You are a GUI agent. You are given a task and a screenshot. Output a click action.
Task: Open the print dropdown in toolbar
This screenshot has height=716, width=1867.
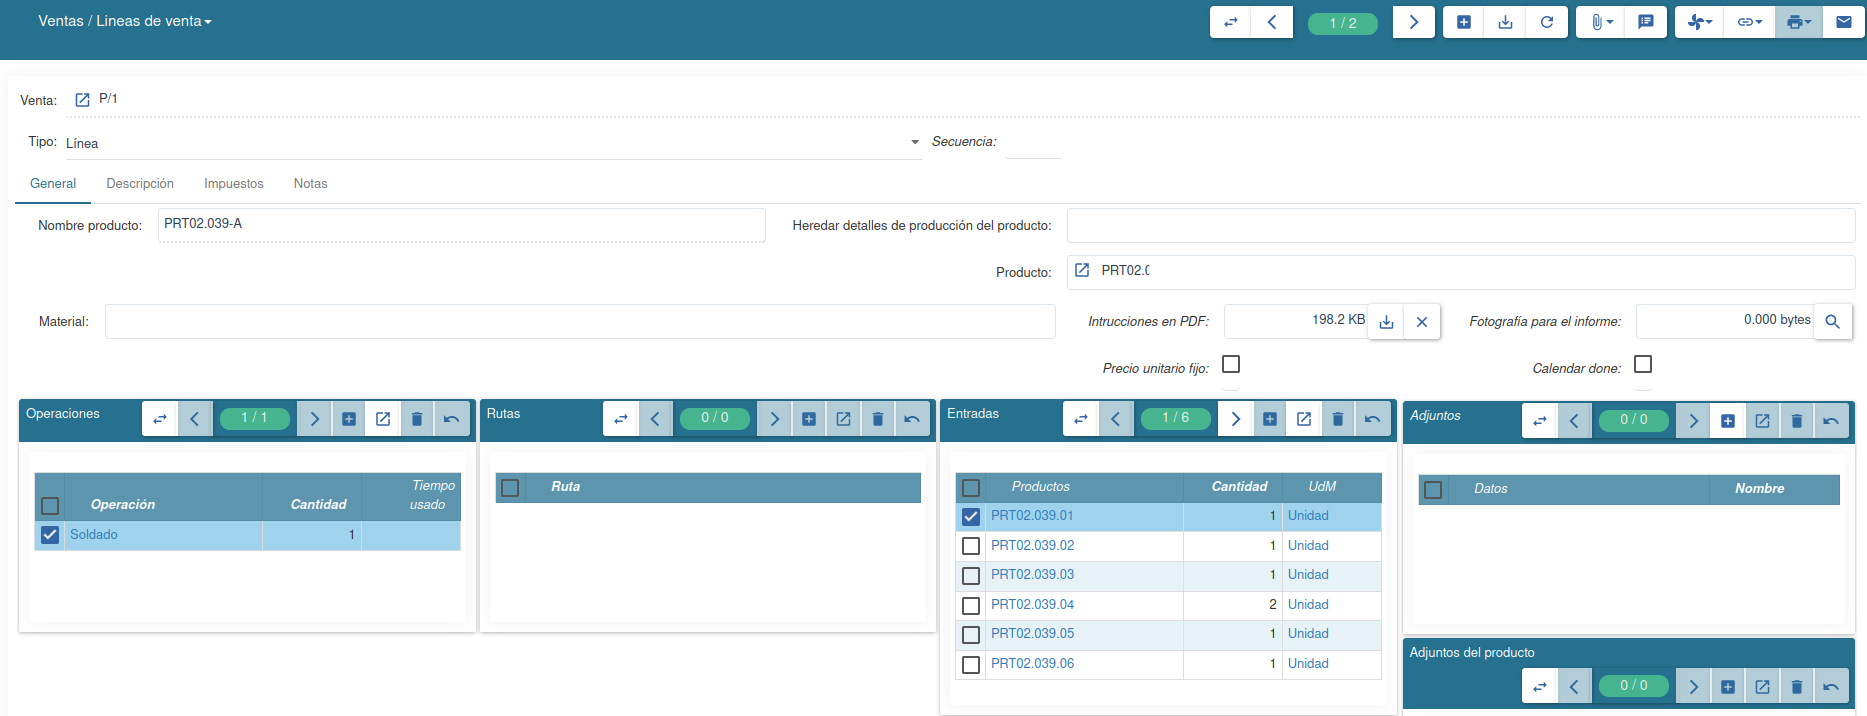[x=1798, y=22]
